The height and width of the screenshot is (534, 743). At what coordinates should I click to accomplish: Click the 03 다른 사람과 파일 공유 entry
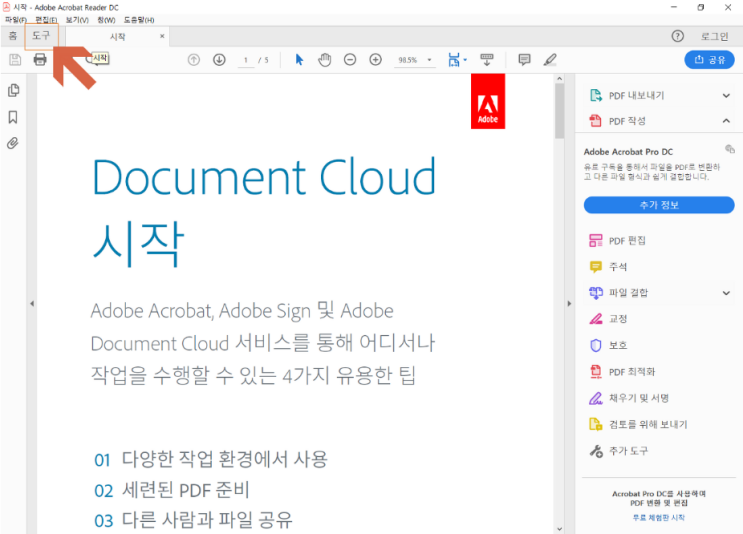tap(193, 520)
